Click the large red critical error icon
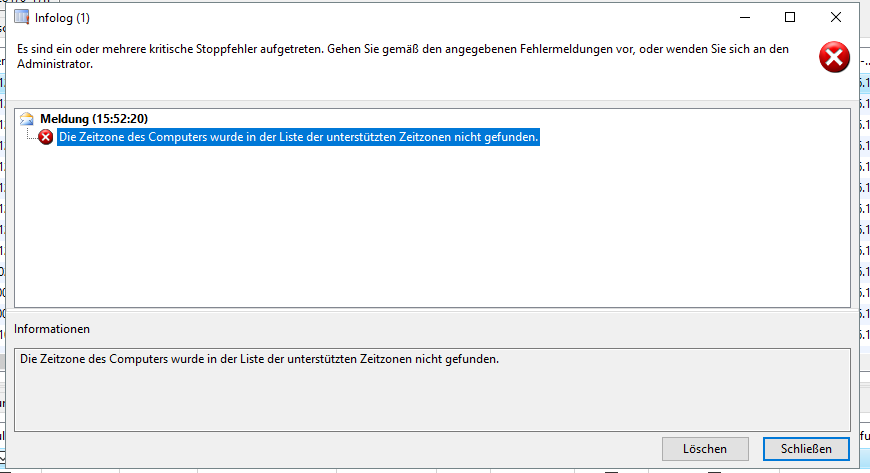 pos(833,57)
